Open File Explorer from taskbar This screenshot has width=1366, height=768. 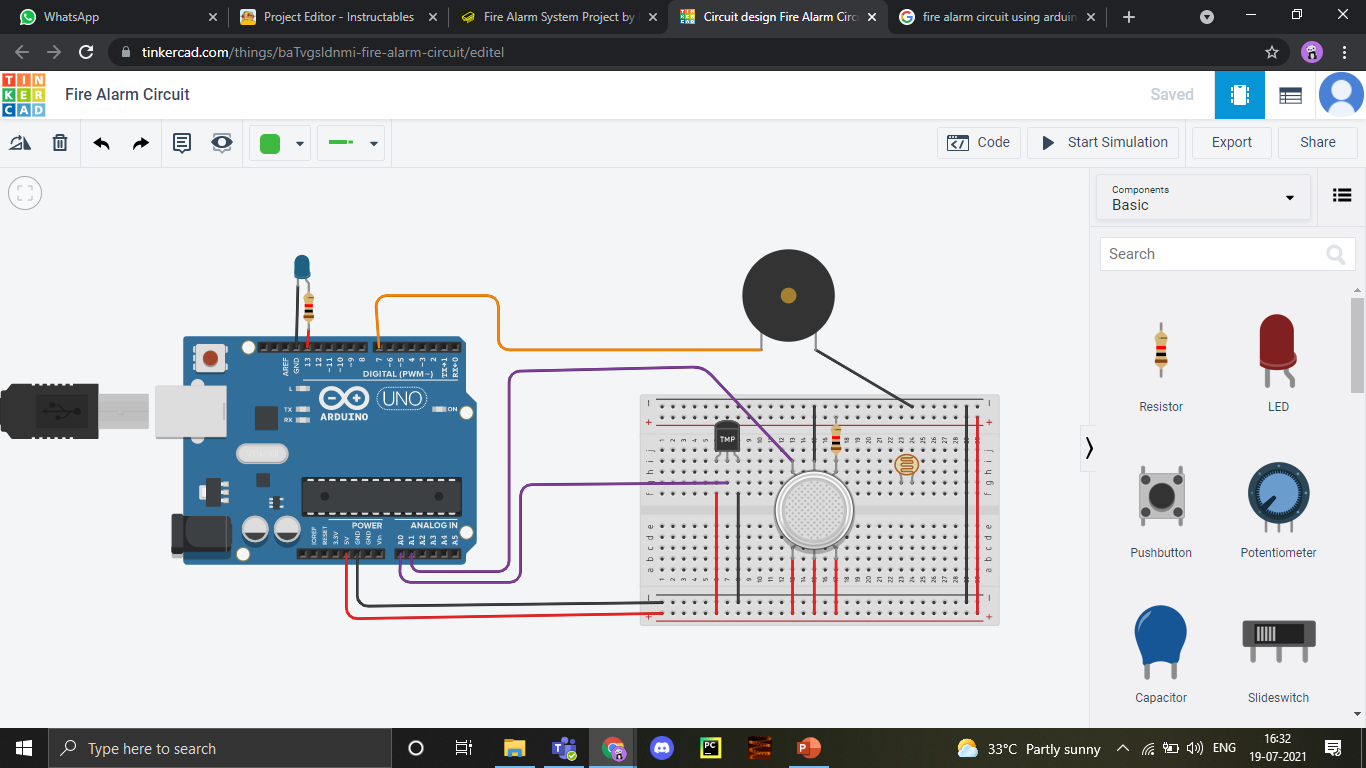[514, 748]
